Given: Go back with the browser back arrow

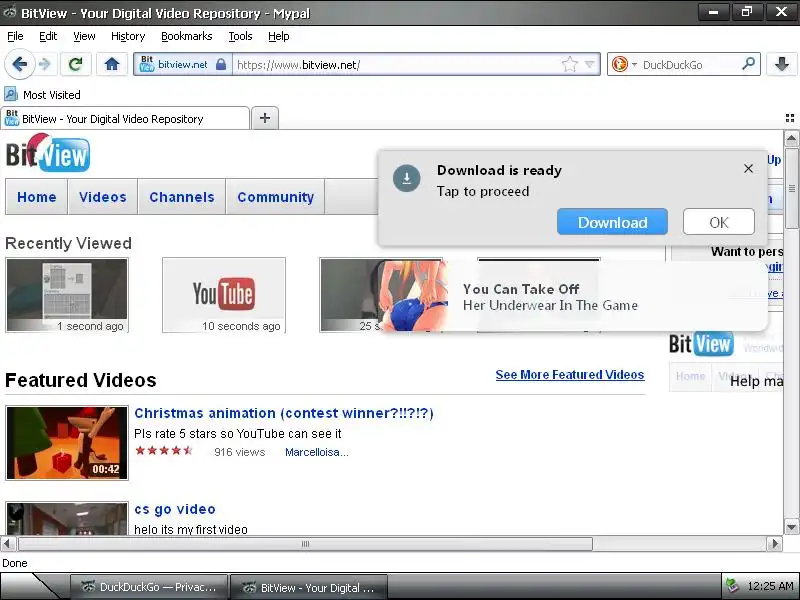Looking at the screenshot, I should coord(19,64).
